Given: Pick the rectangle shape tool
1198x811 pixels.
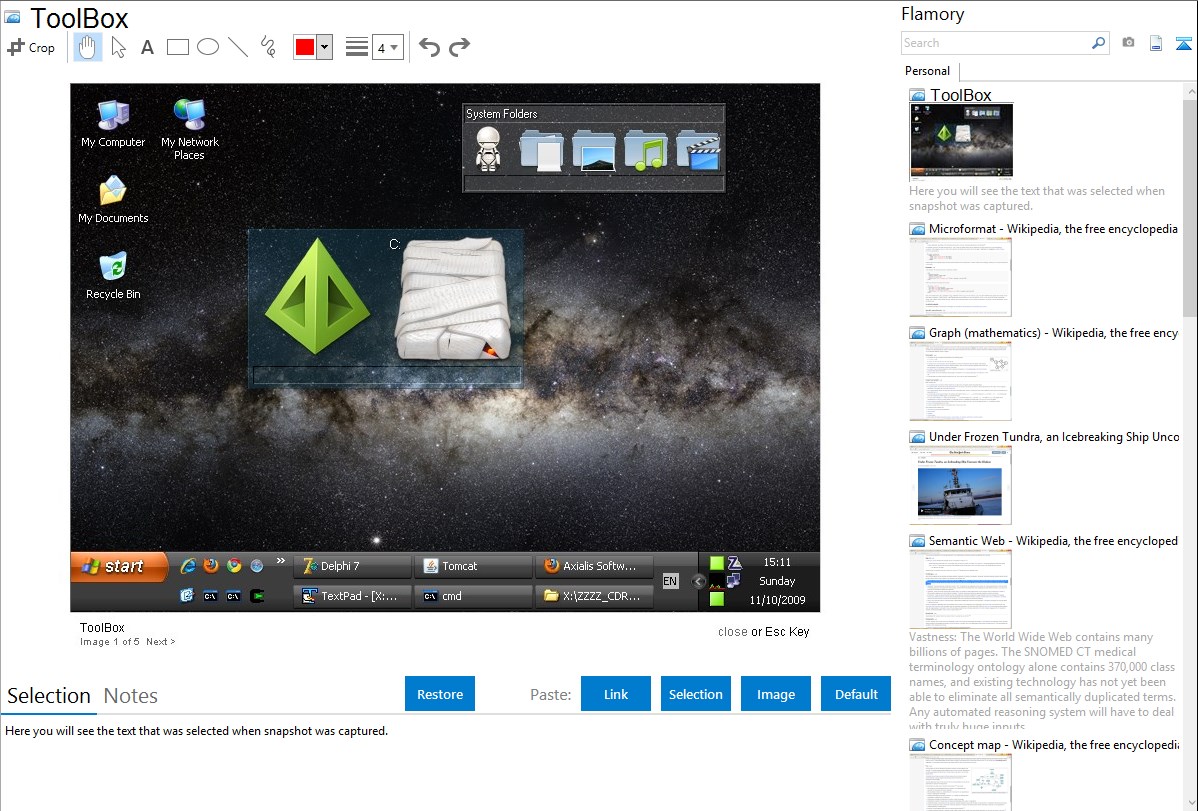Looking at the screenshot, I should (x=178, y=47).
